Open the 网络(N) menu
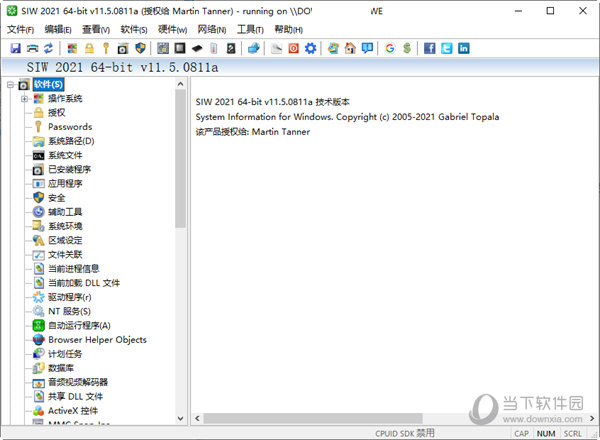Screen dimensions: 600x440 tap(212, 29)
